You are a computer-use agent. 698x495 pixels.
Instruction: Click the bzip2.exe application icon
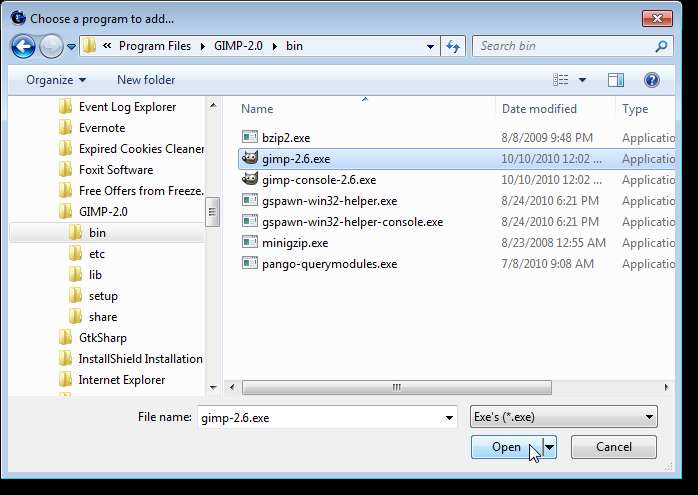point(250,137)
